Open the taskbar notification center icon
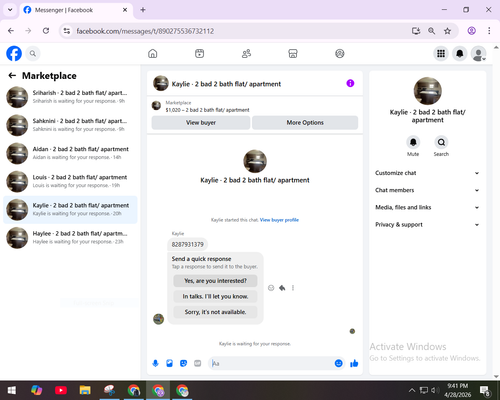This screenshot has width=500, height=400. 485,390
